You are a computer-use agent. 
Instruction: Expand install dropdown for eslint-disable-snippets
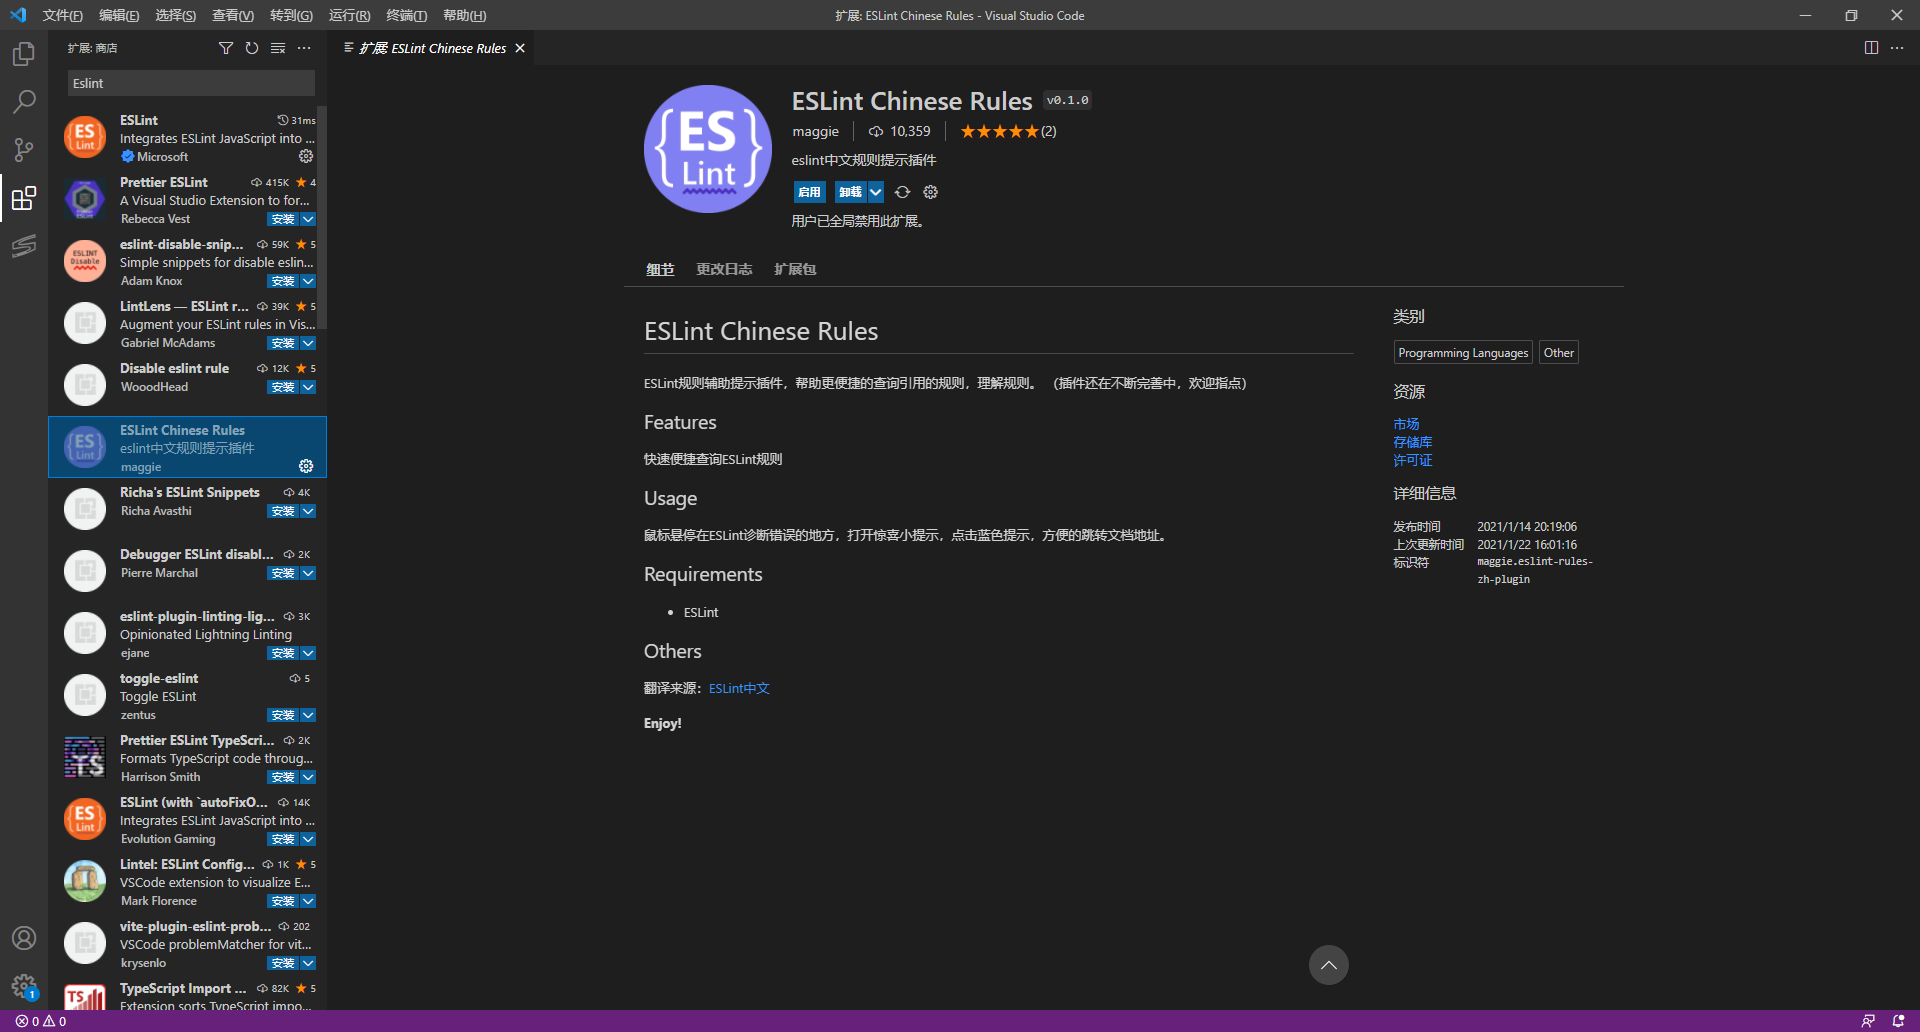tap(308, 281)
